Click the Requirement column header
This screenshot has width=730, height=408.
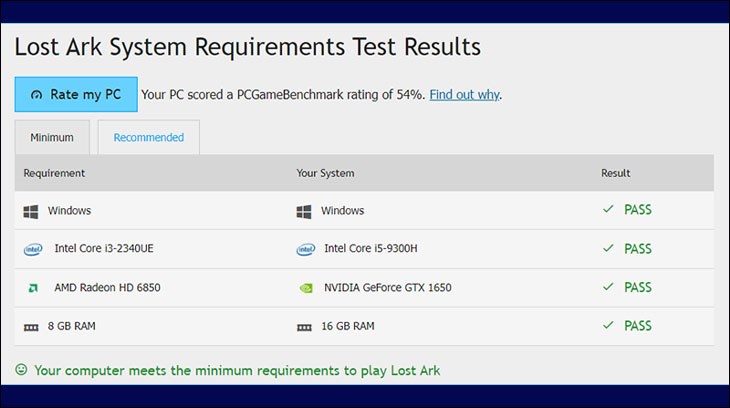tap(54, 173)
